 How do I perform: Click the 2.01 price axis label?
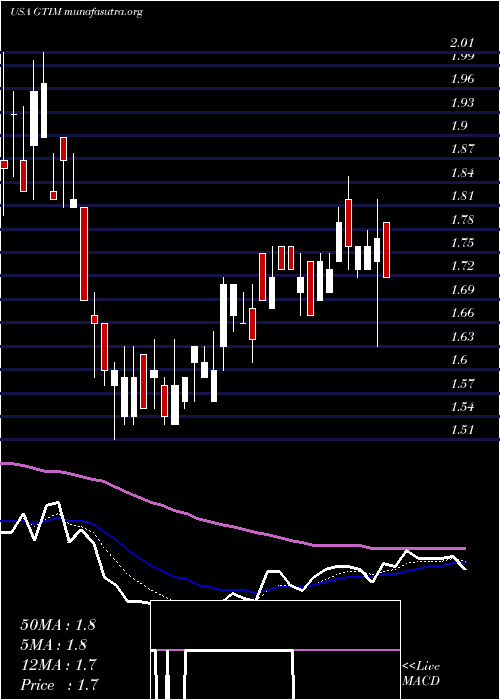coord(461,43)
